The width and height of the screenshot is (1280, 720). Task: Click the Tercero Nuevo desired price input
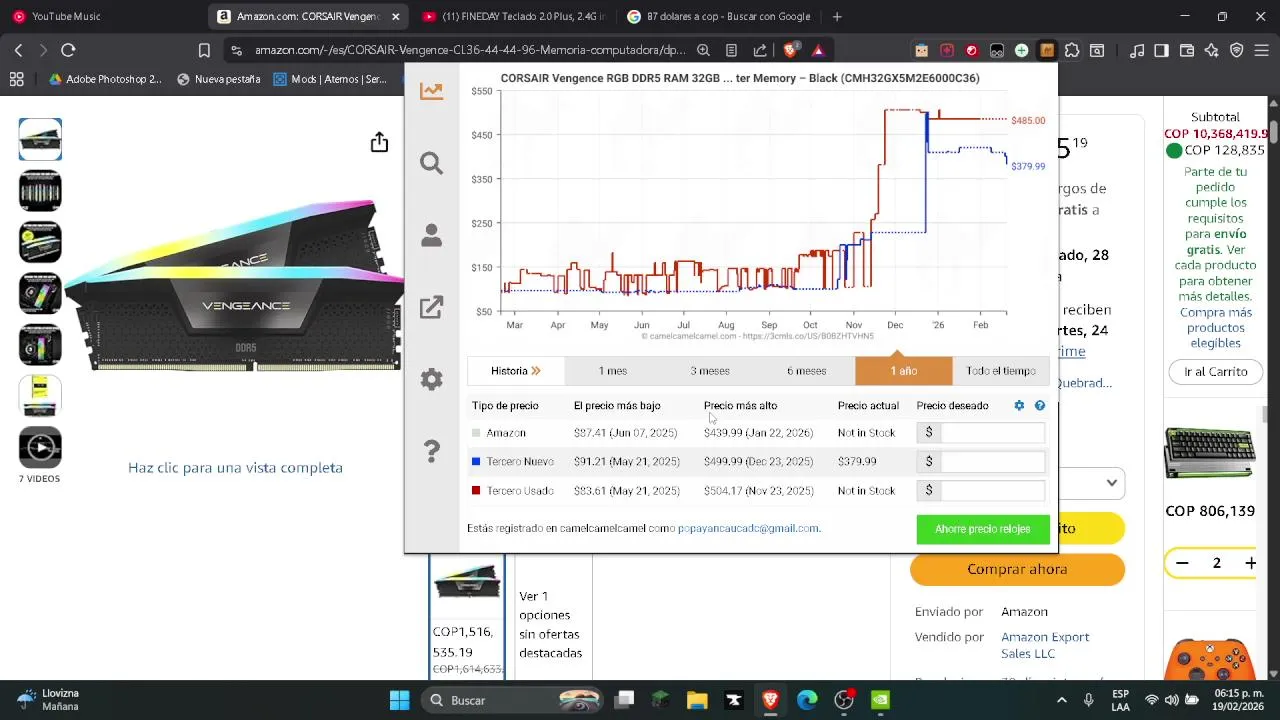992,462
